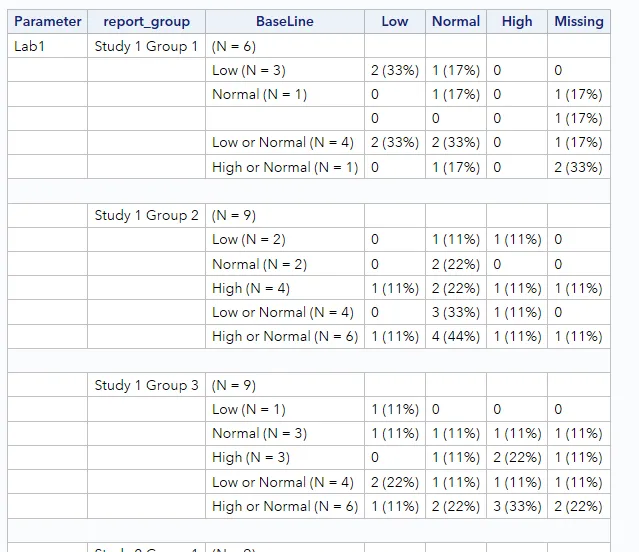Click the Low column header
Image resolution: width=639 pixels, height=552 pixels.
point(394,21)
